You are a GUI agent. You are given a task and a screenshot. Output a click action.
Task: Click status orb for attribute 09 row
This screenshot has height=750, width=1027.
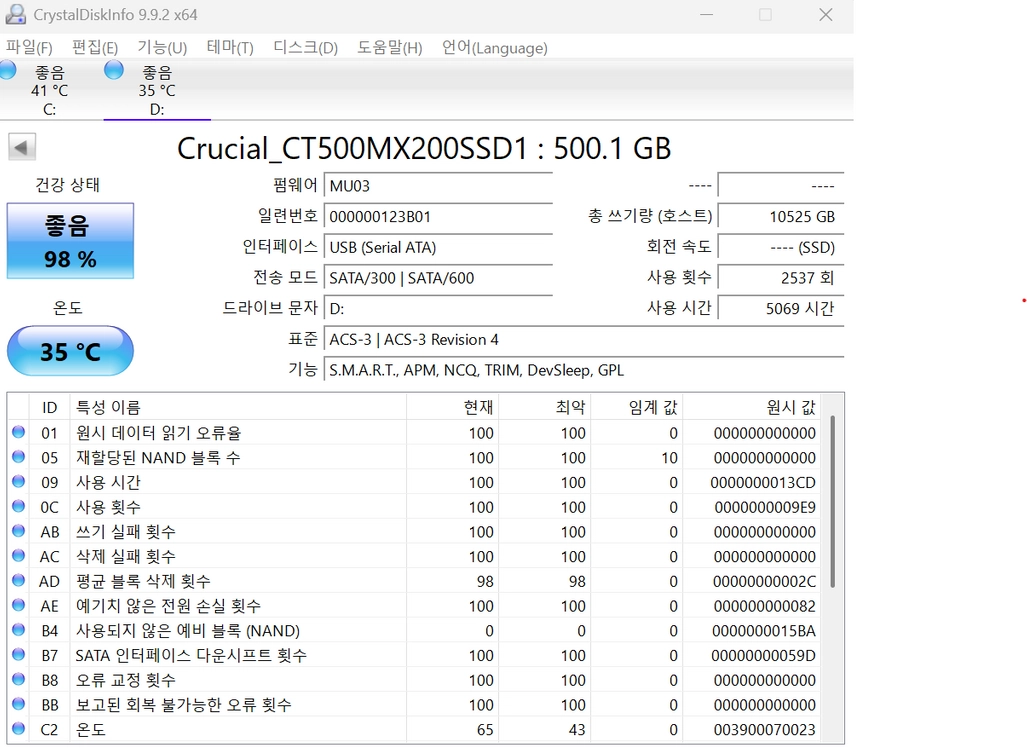(x=18, y=482)
